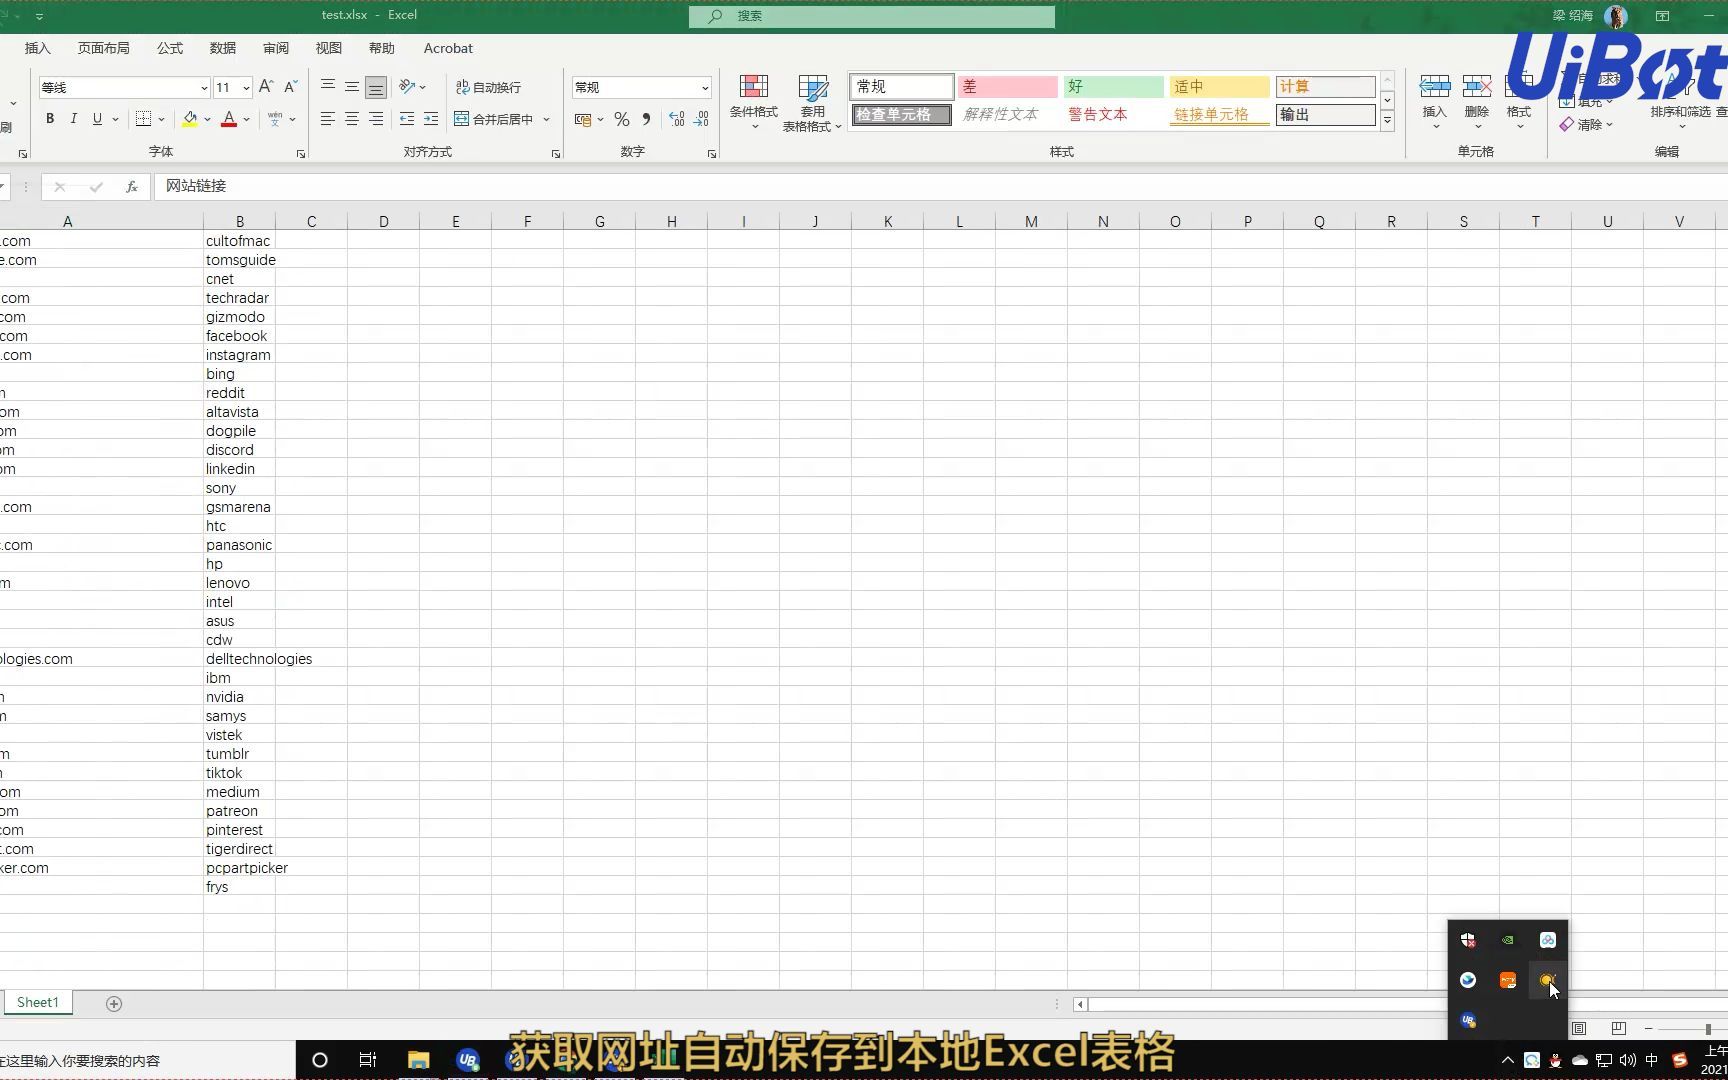Open the font size dropdown
The height and width of the screenshot is (1080, 1728).
click(246, 88)
